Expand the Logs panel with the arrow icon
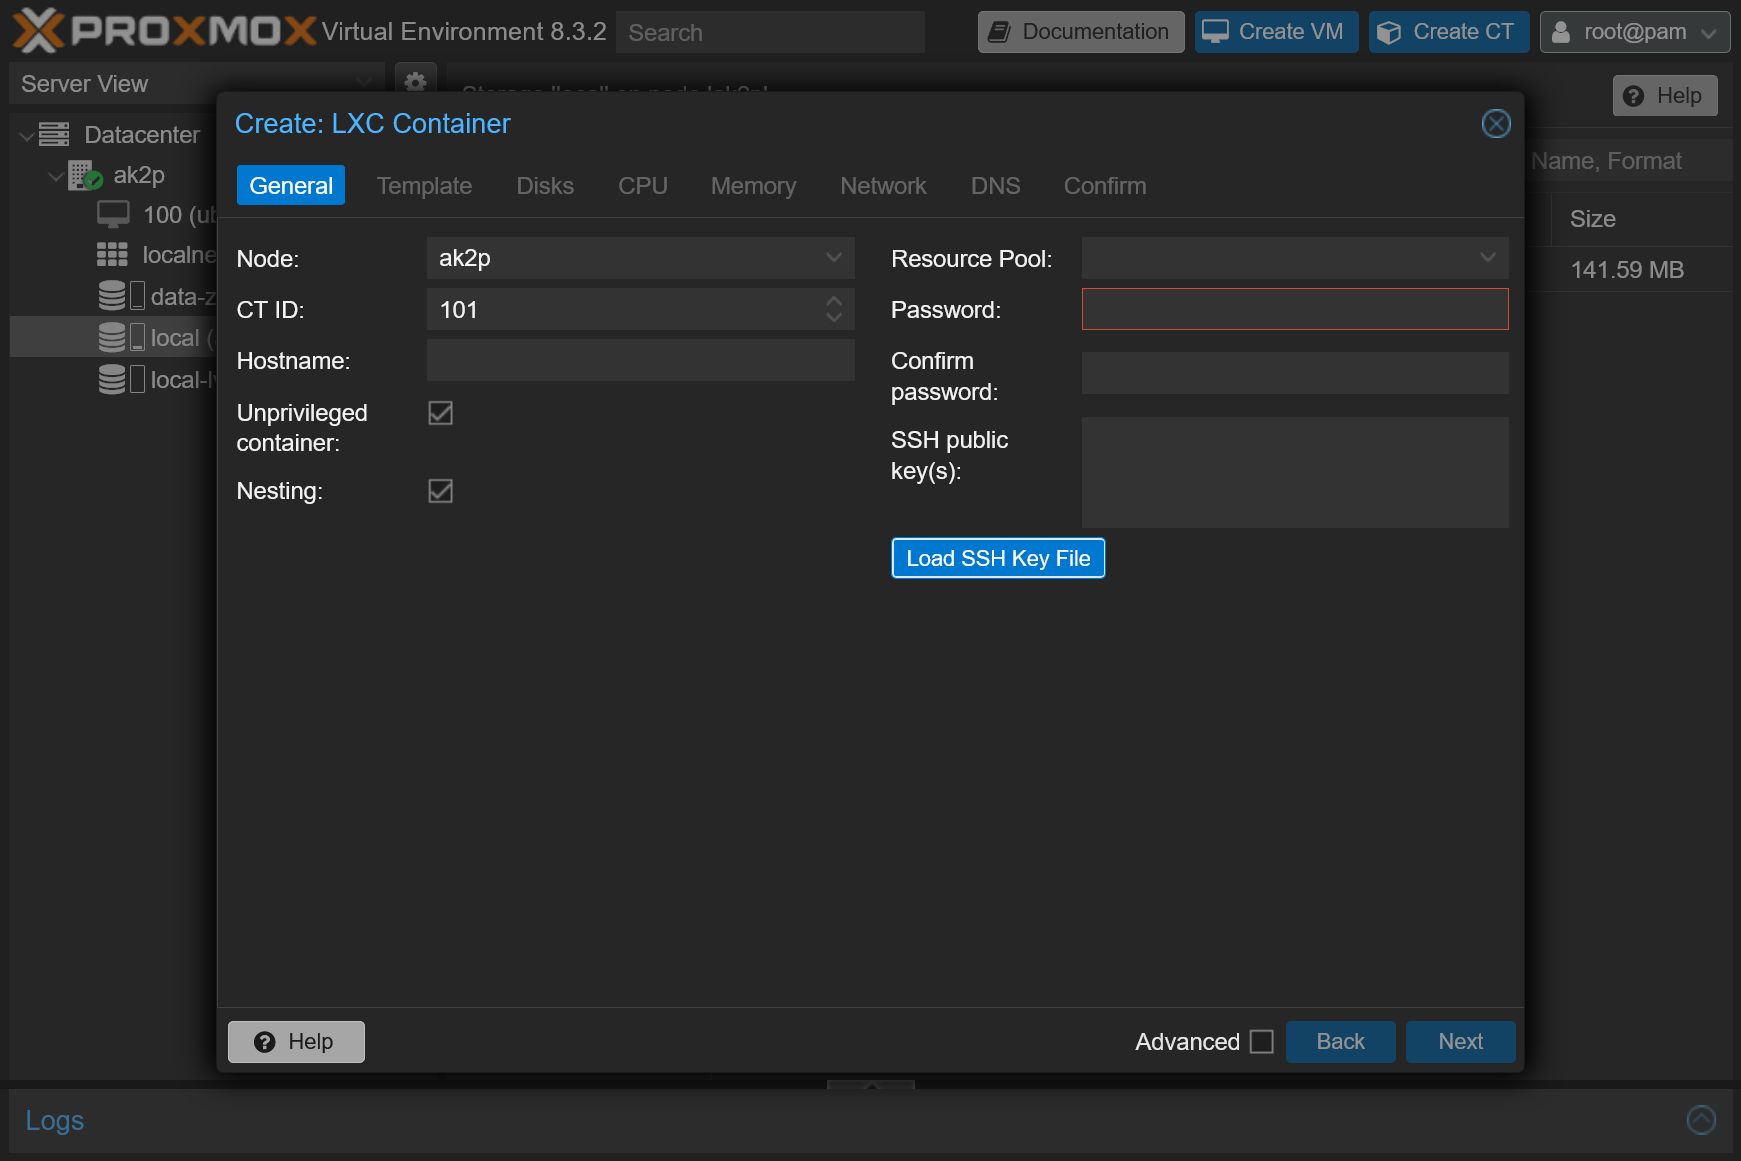 [x=1701, y=1120]
